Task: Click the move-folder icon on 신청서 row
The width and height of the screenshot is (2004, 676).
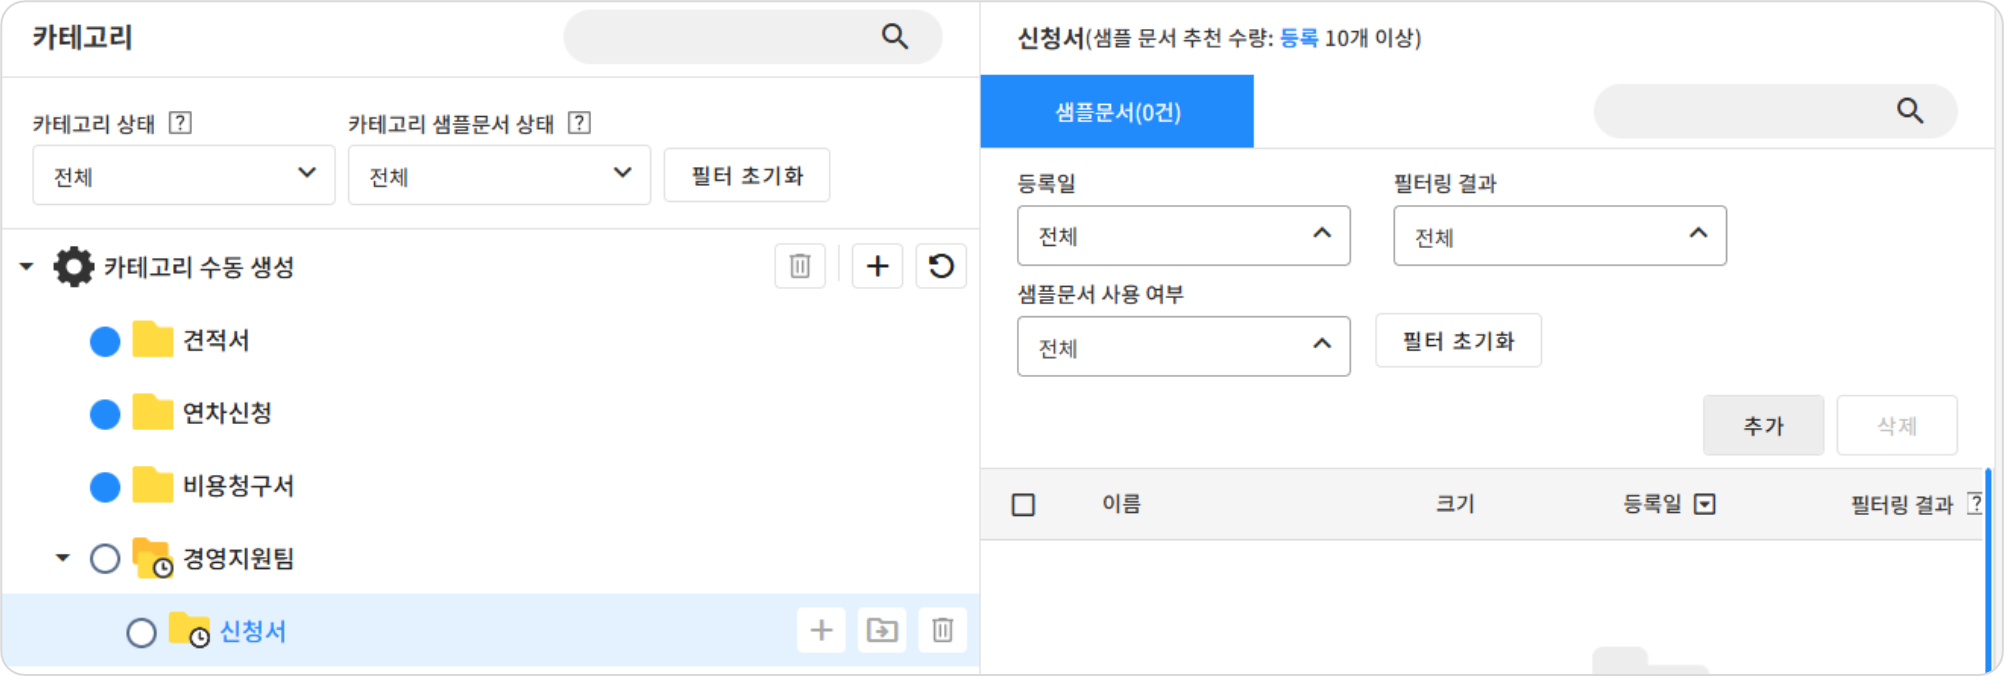Action: tap(882, 630)
